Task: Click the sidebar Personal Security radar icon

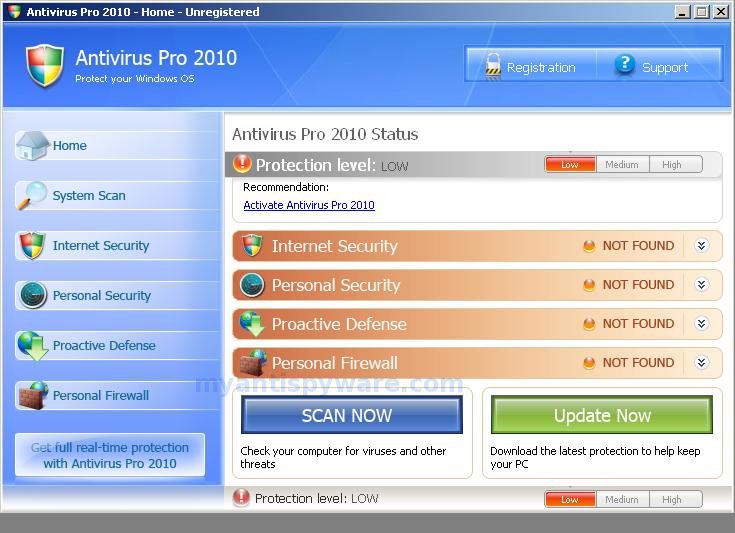Action: [33, 295]
